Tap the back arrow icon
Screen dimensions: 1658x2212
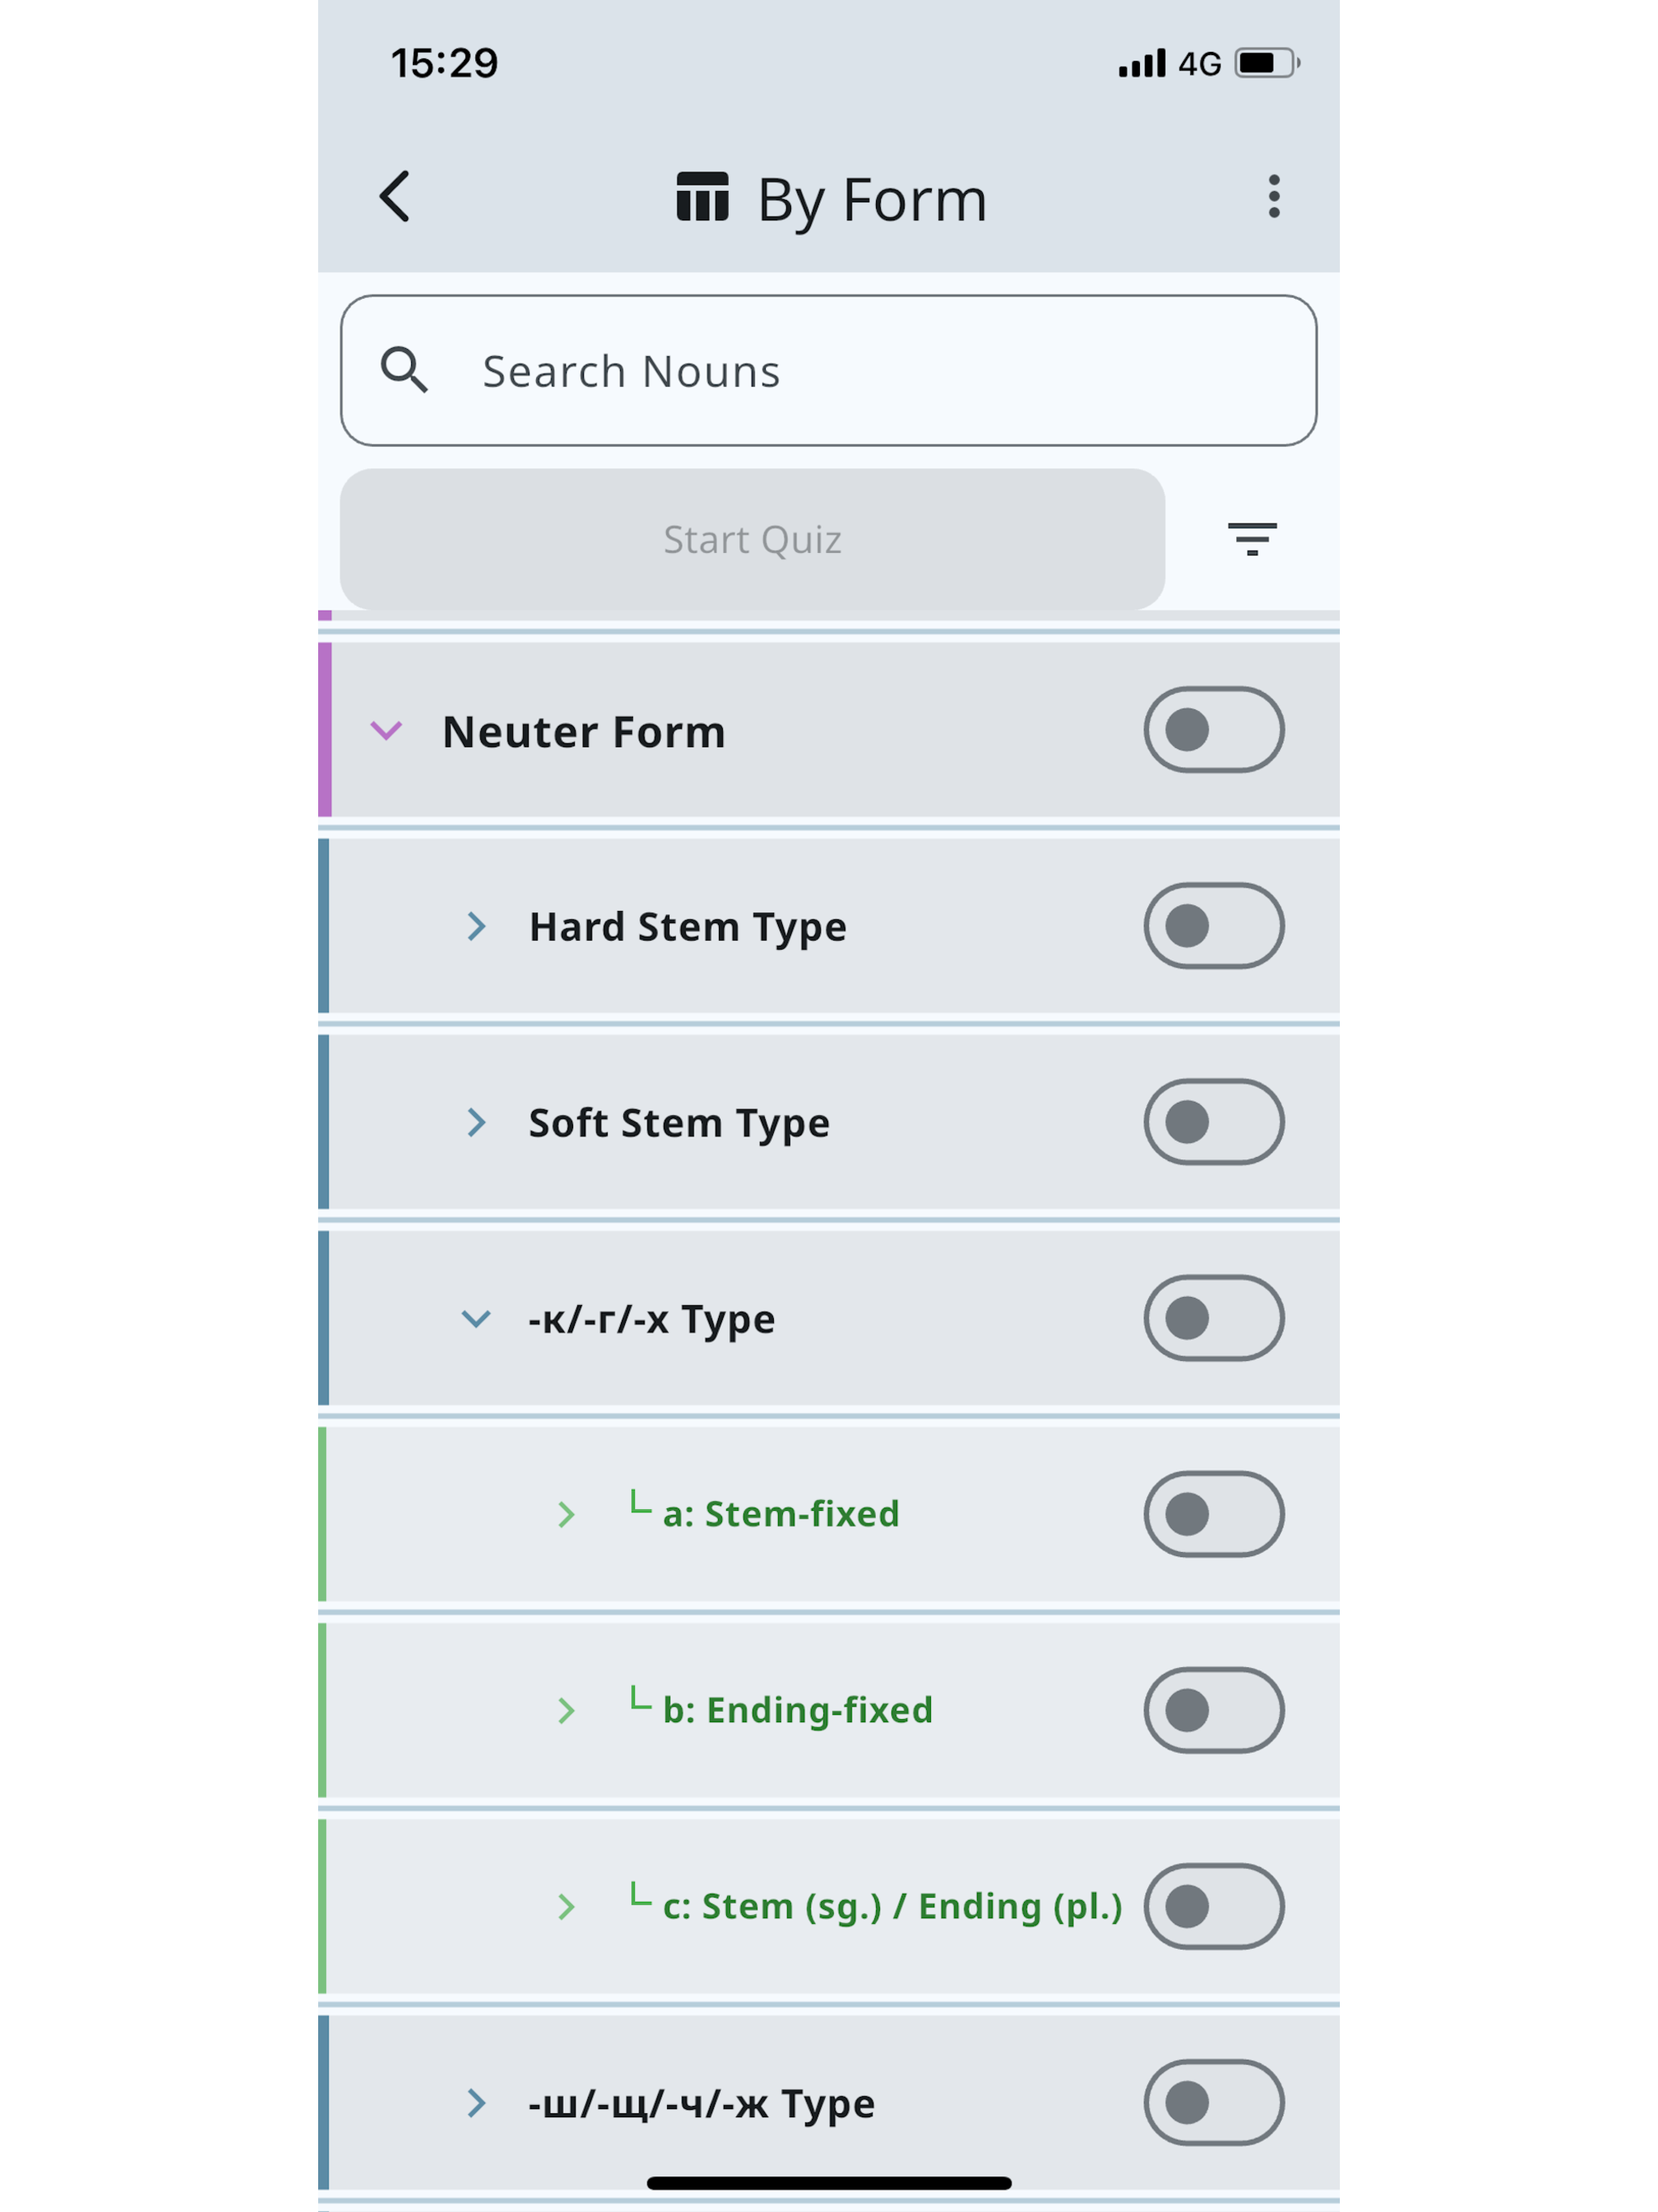click(x=395, y=196)
